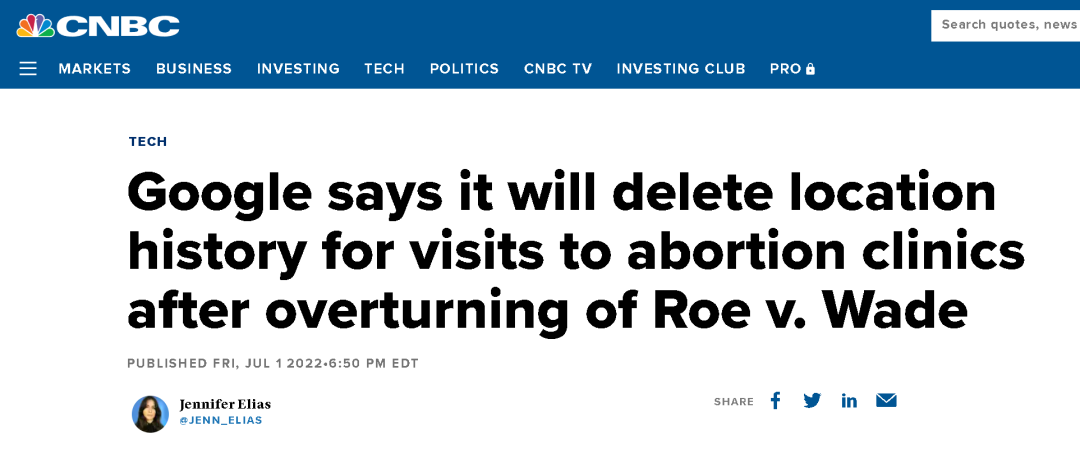Share article on Facebook
Screen dimensions: 1080x458
click(776, 400)
